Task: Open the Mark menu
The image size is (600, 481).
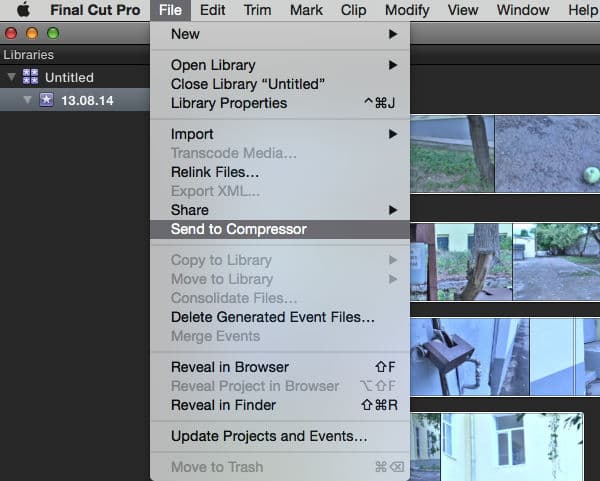Action: (306, 10)
